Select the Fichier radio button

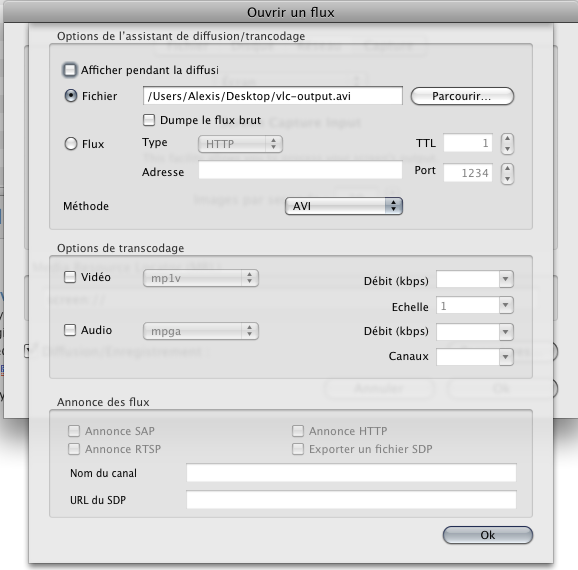pos(71,96)
